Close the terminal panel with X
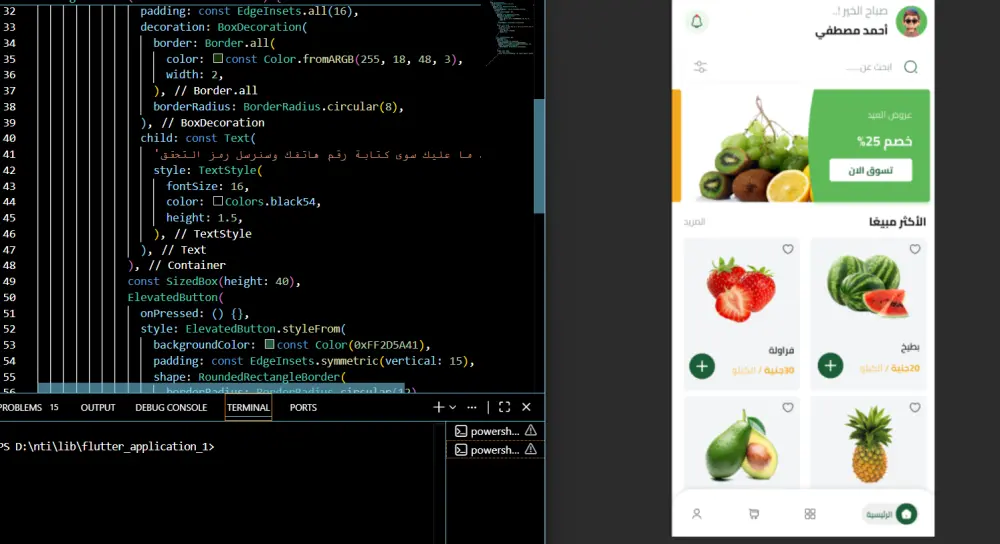 pyautogui.click(x=526, y=407)
